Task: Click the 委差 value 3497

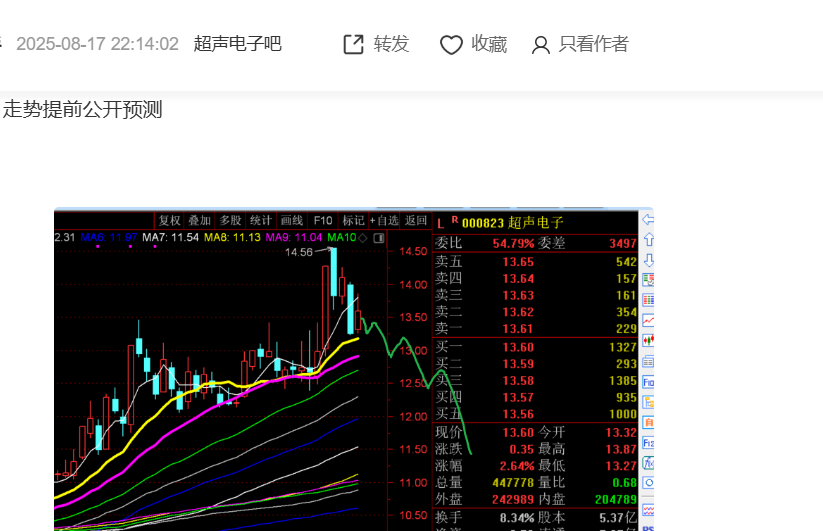Action: 623,243
